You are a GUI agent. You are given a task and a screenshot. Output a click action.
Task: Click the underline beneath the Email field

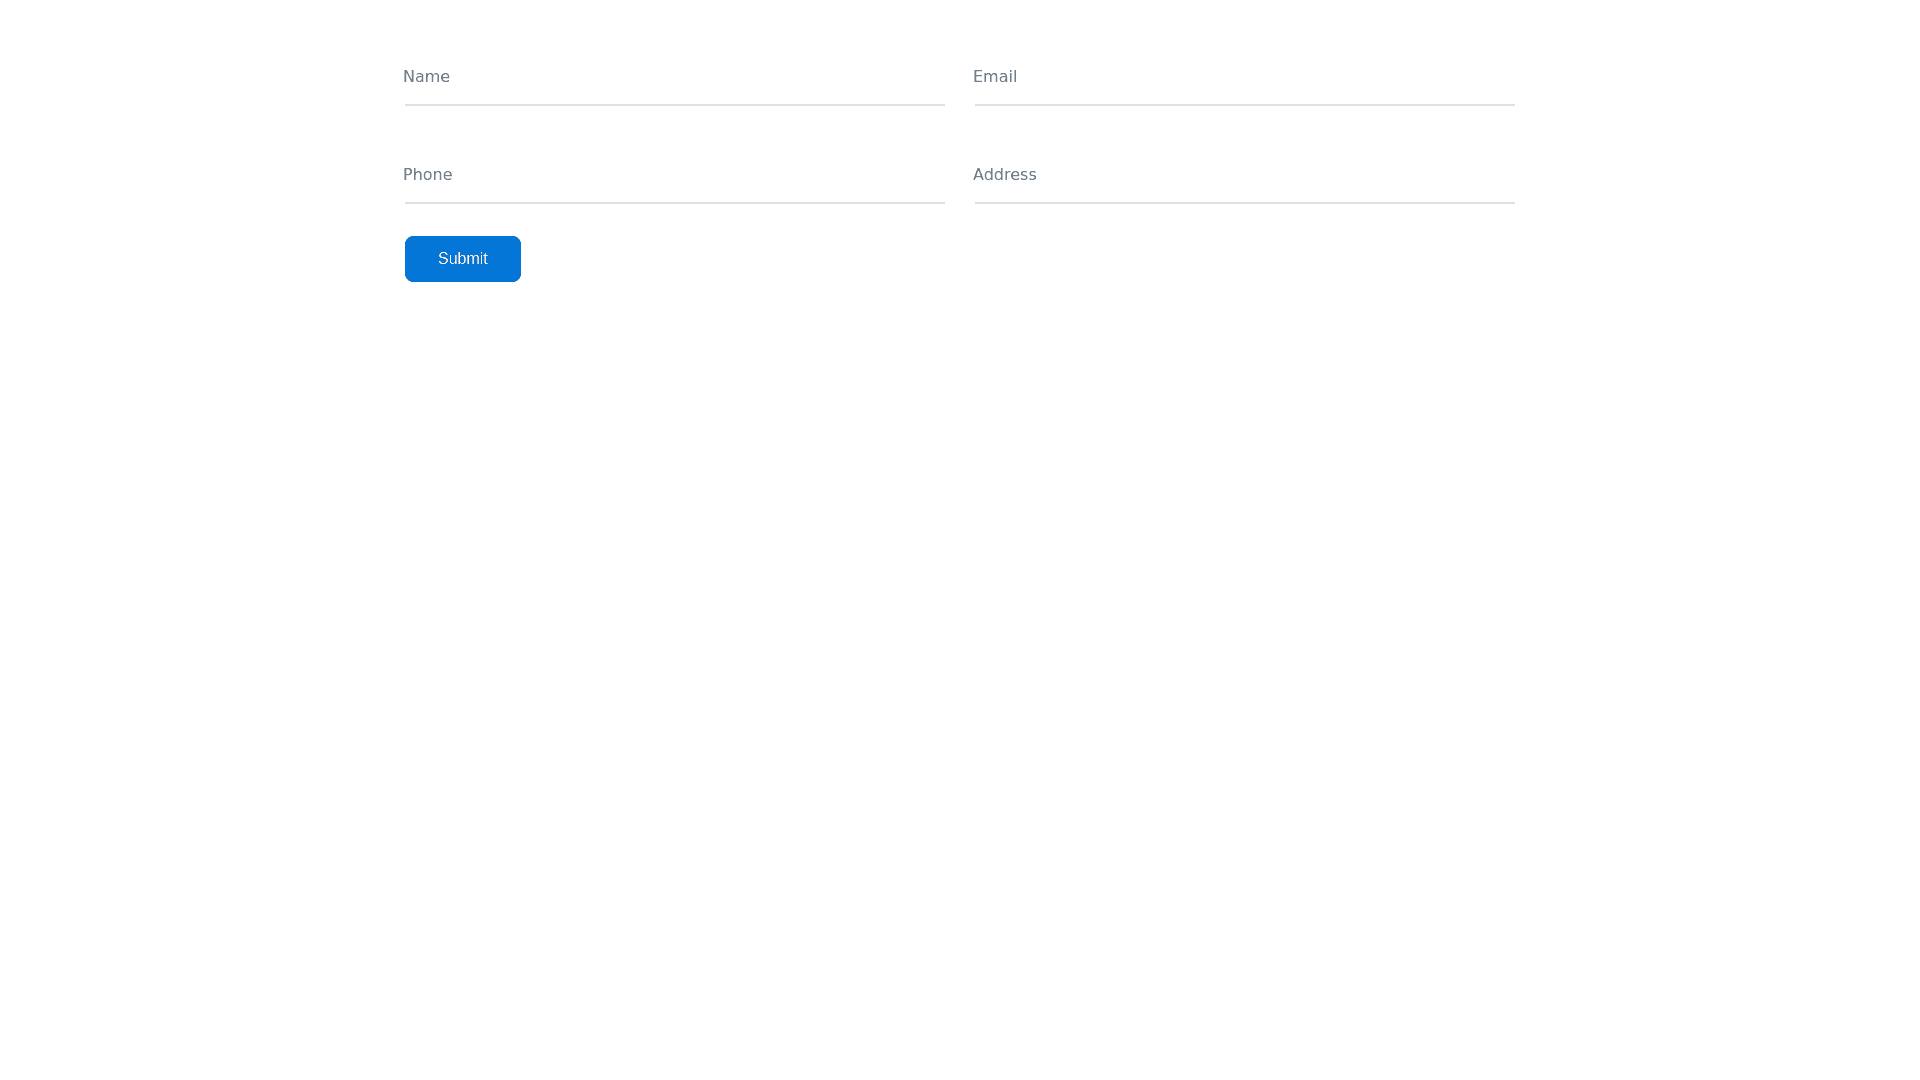(1244, 104)
